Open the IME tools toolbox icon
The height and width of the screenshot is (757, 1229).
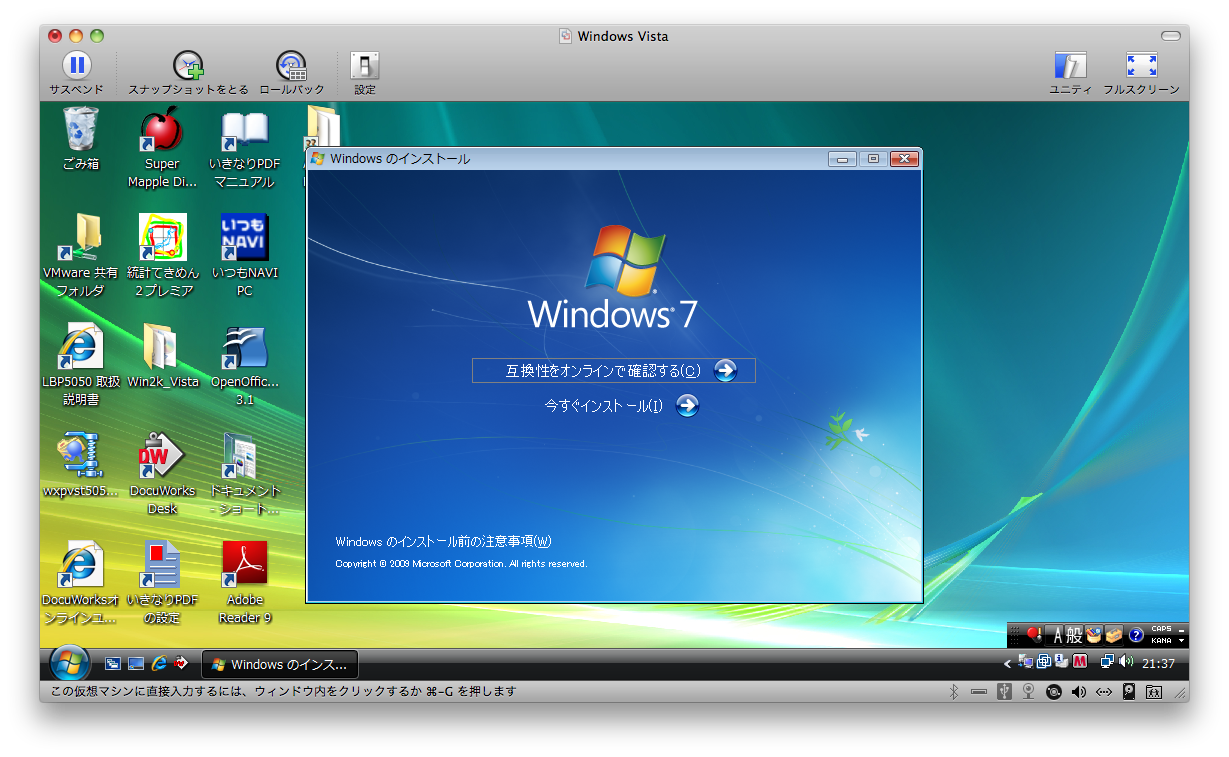click(1113, 635)
